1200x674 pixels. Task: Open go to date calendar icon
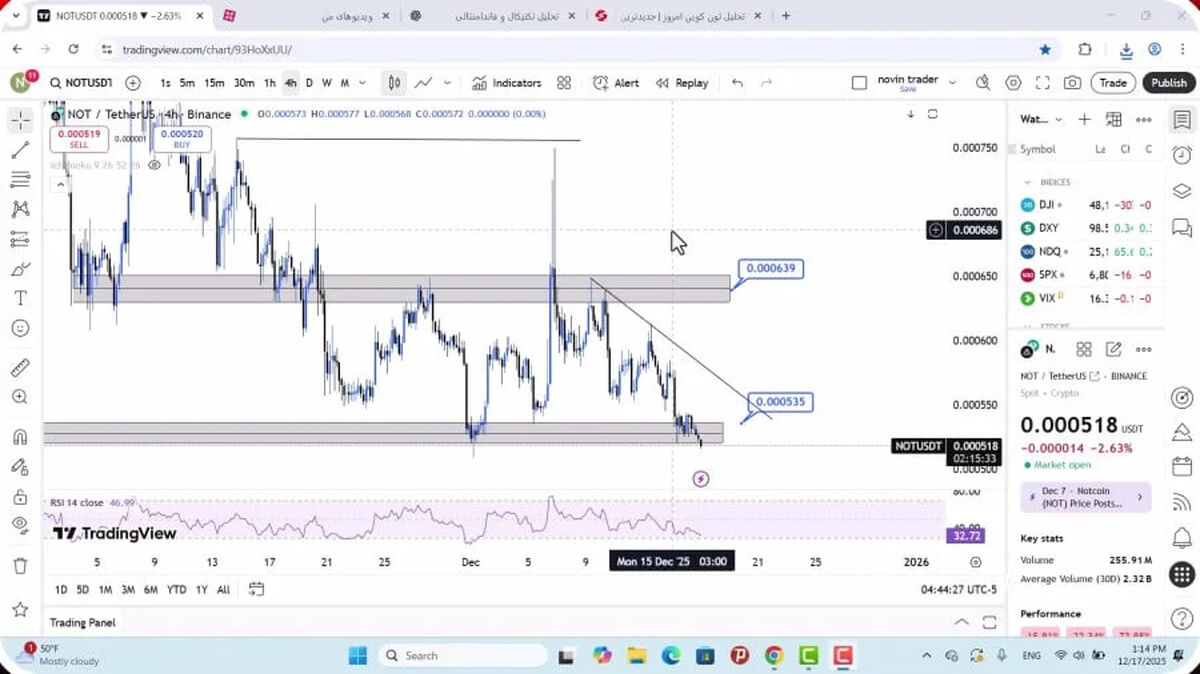point(257,589)
